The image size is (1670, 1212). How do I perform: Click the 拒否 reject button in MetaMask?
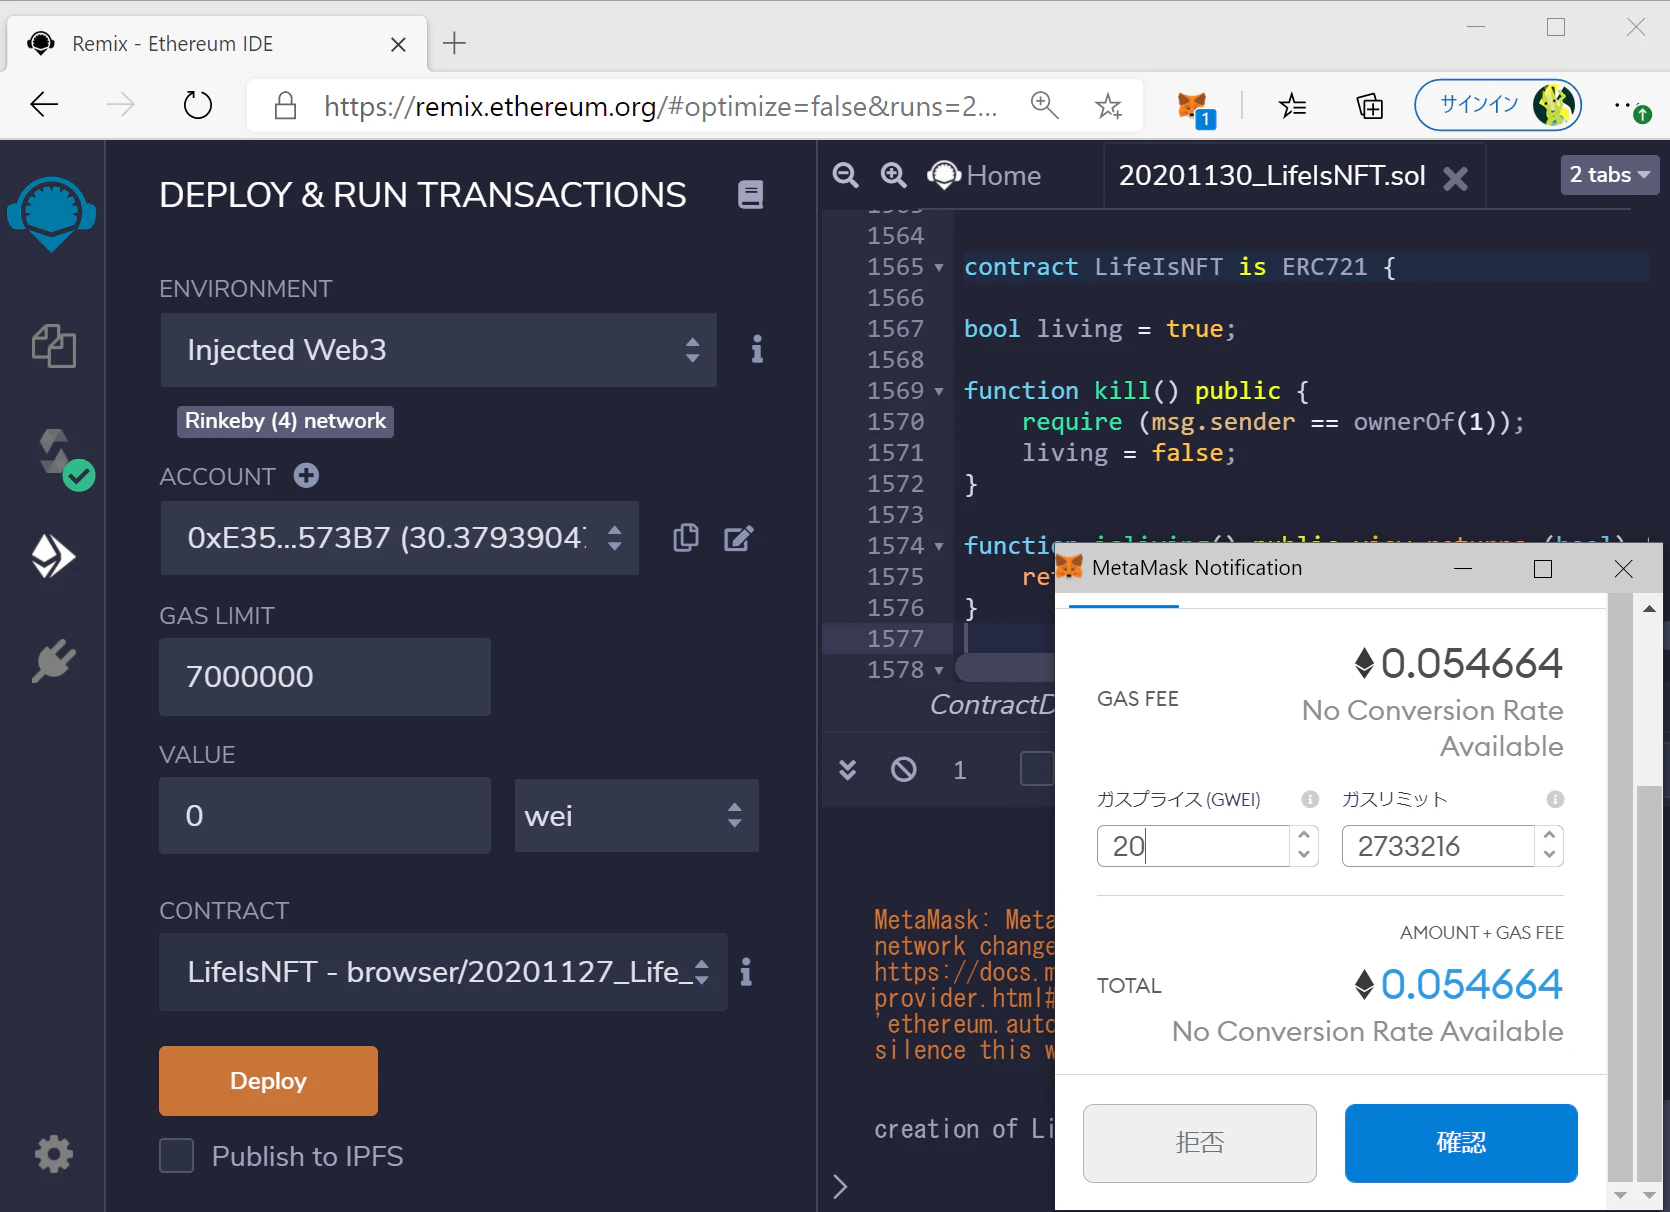tap(1200, 1143)
